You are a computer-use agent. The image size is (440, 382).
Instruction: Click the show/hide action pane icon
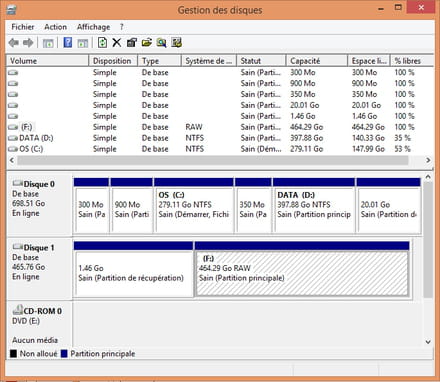(82, 43)
